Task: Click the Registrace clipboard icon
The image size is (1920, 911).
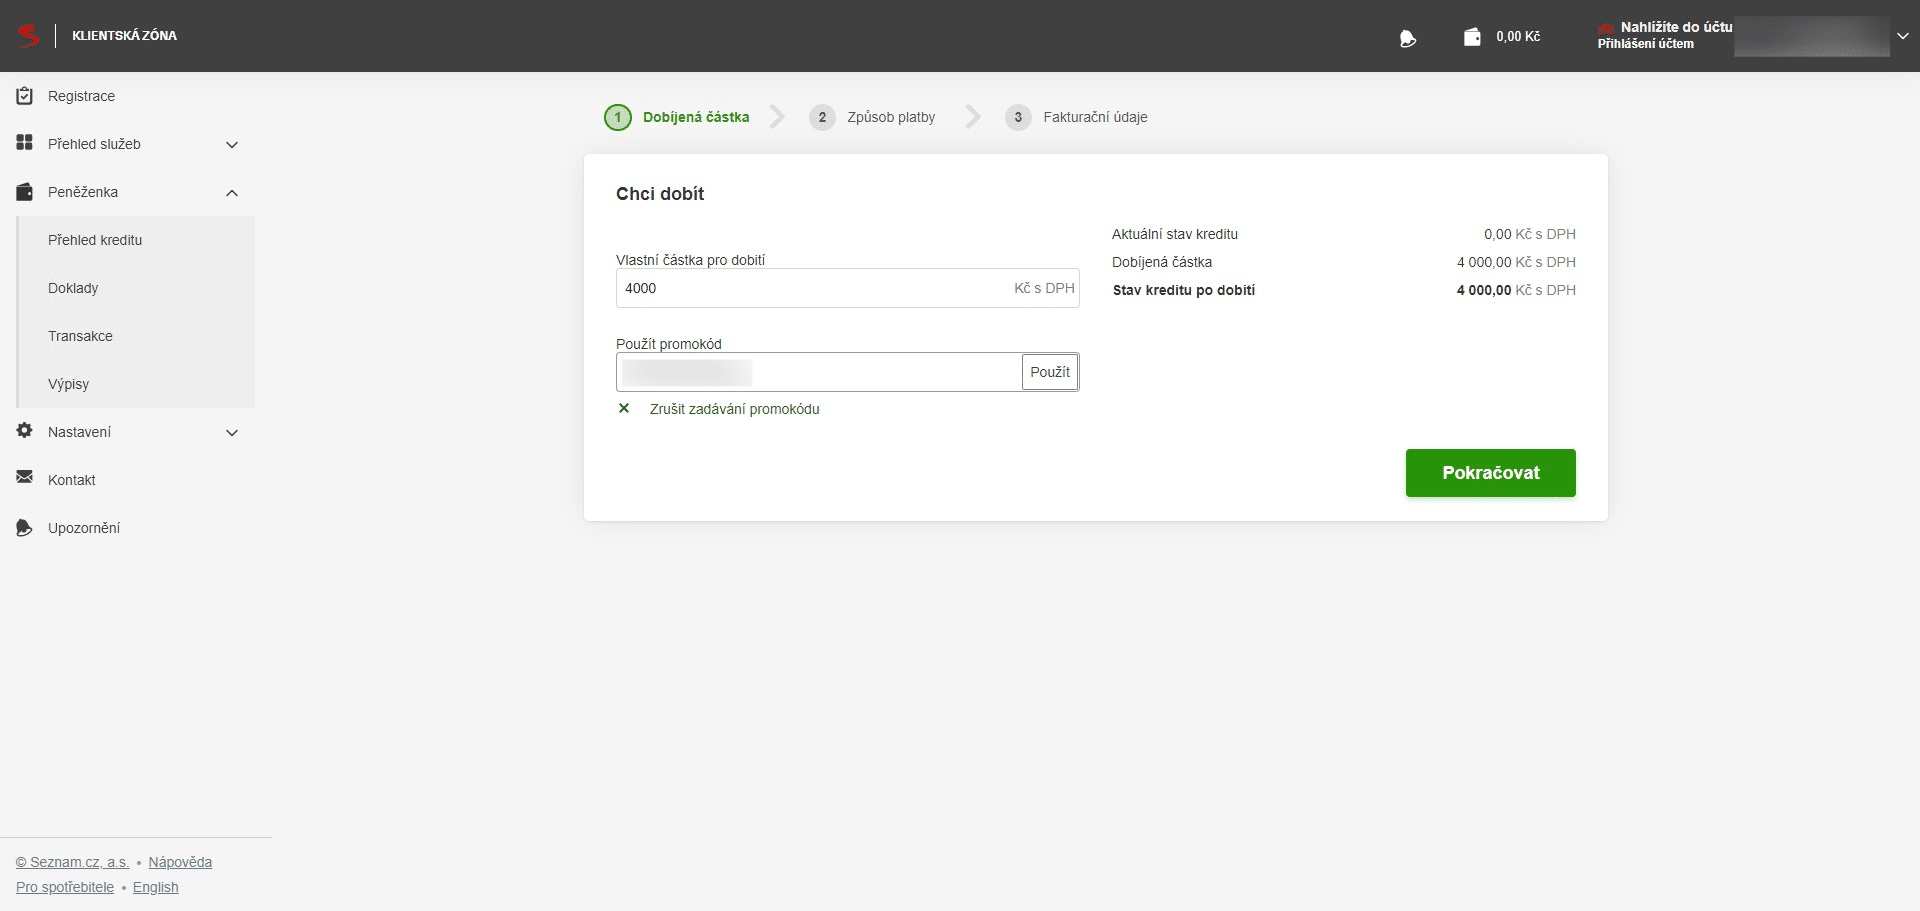Action: coord(25,96)
